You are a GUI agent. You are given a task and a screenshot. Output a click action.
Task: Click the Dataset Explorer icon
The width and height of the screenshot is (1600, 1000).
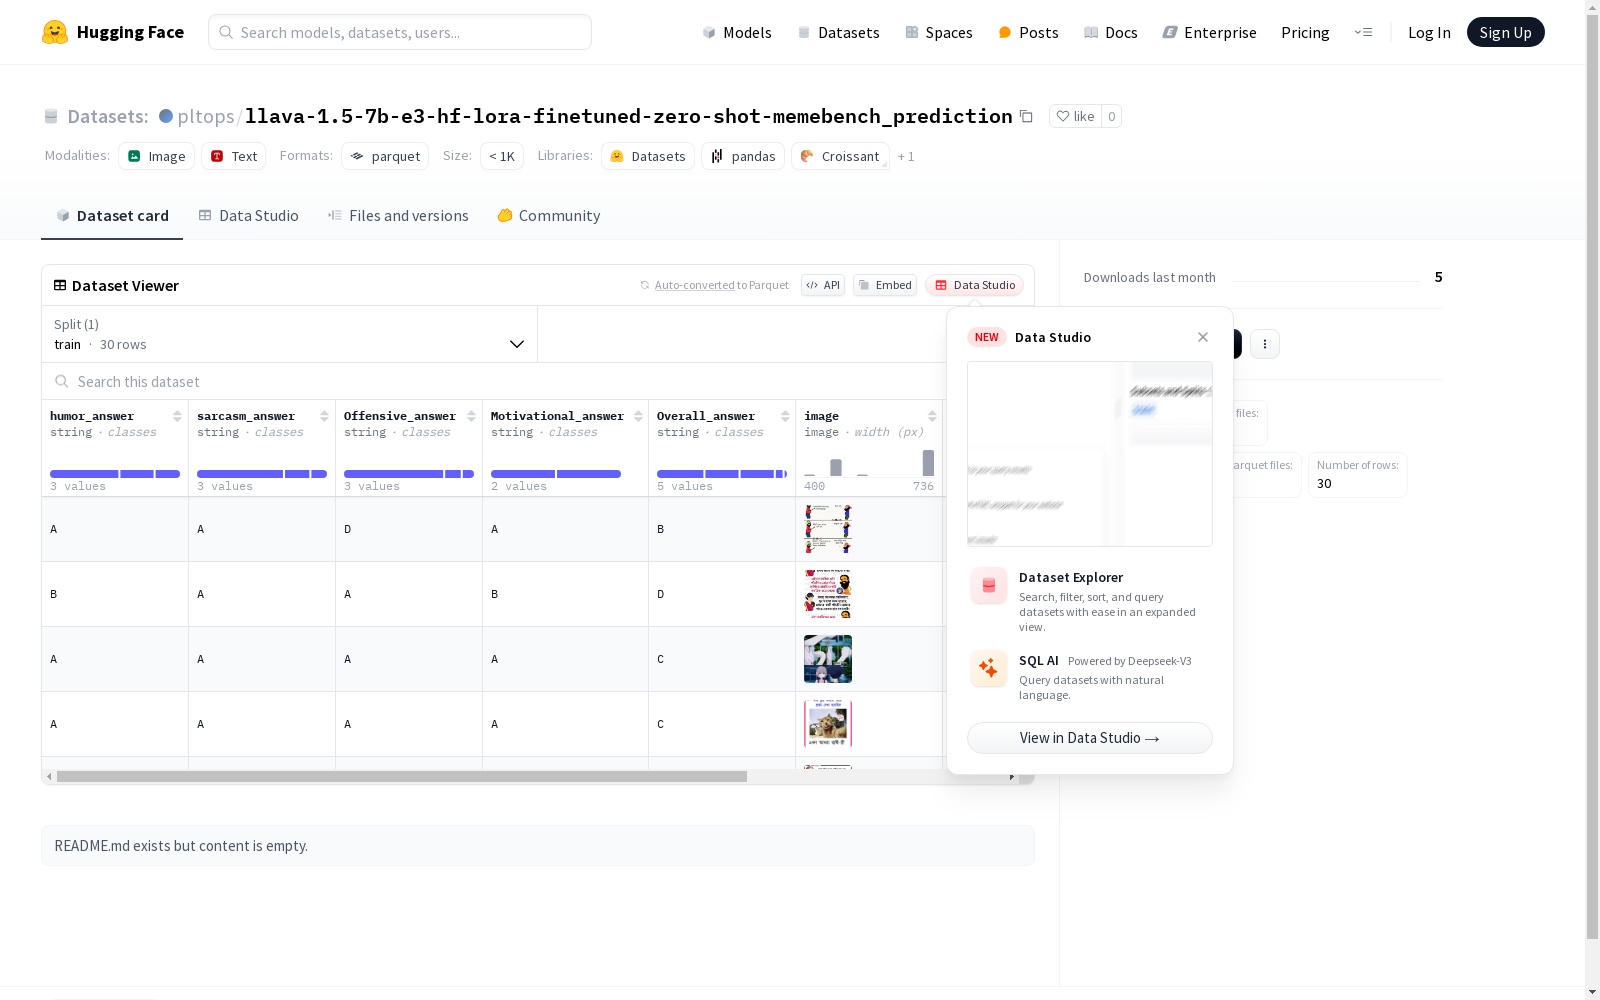(989, 586)
